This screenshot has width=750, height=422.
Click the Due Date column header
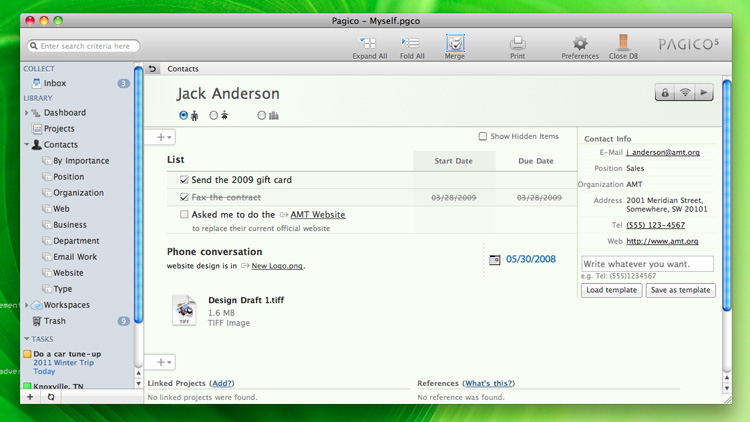pos(536,161)
